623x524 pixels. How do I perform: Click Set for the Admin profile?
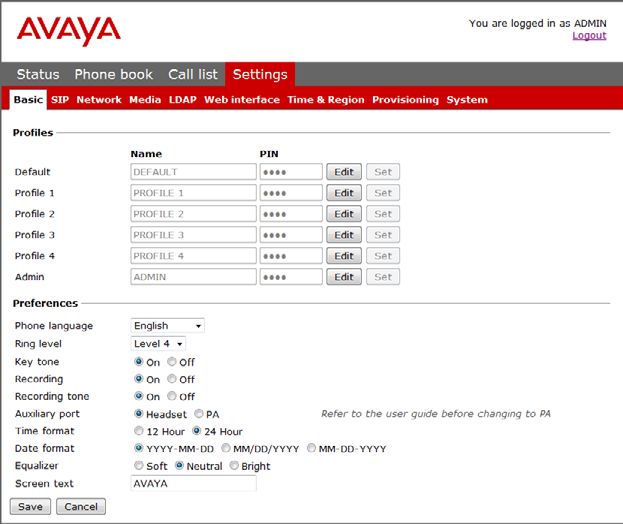[383, 277]
